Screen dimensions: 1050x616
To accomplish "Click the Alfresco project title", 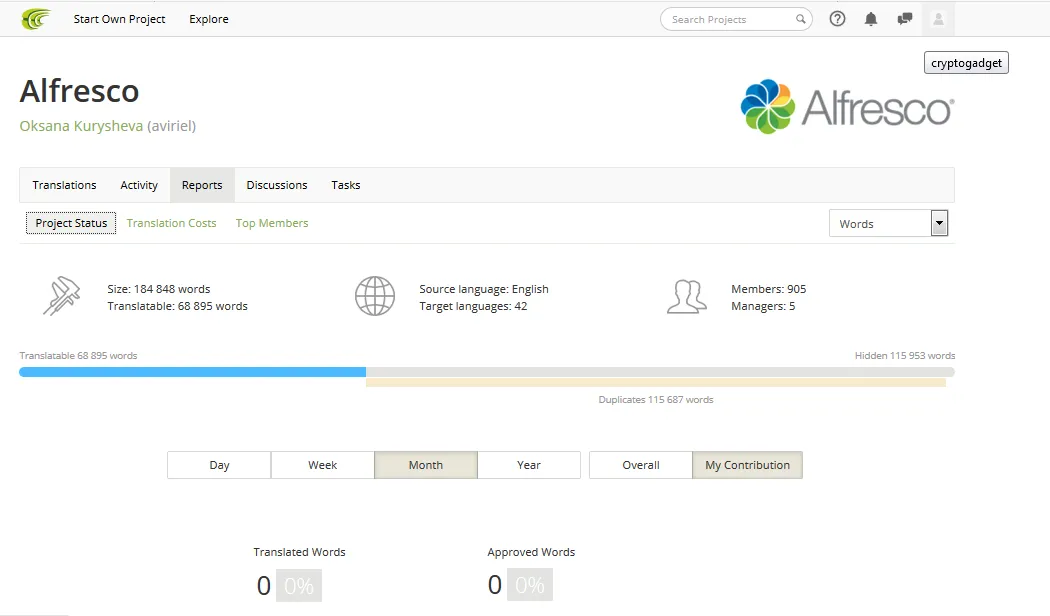I will pos(79,91).
